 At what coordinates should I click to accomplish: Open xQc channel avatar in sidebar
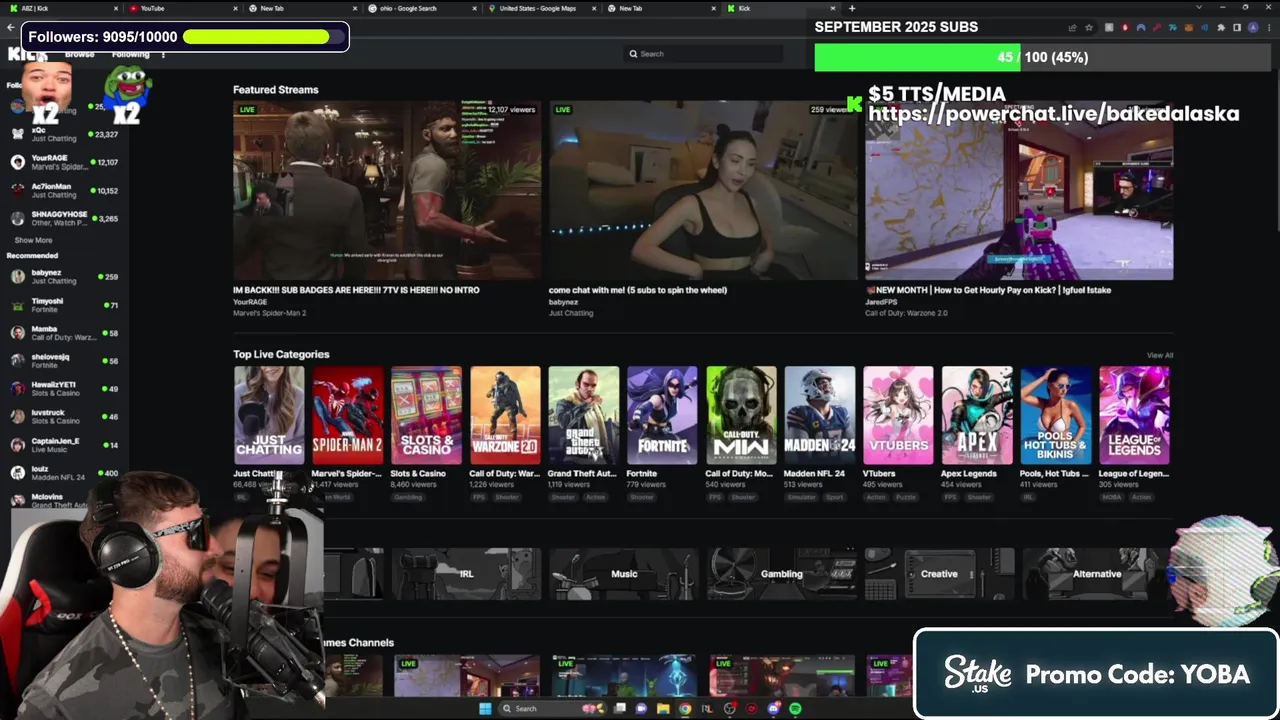click(18, 134)
